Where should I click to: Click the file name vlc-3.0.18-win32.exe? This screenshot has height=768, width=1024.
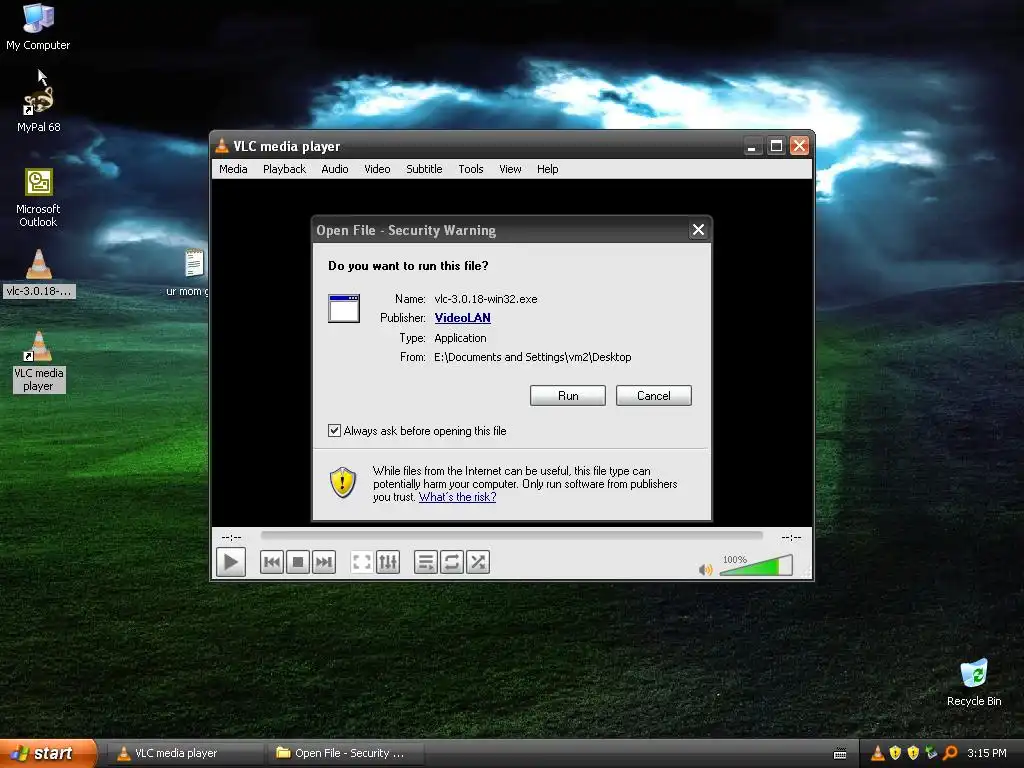tap(486, 299)
